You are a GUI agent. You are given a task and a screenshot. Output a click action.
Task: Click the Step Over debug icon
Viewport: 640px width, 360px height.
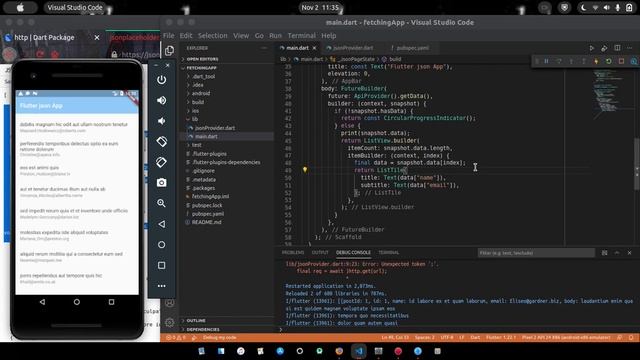(x=559, y=61)
